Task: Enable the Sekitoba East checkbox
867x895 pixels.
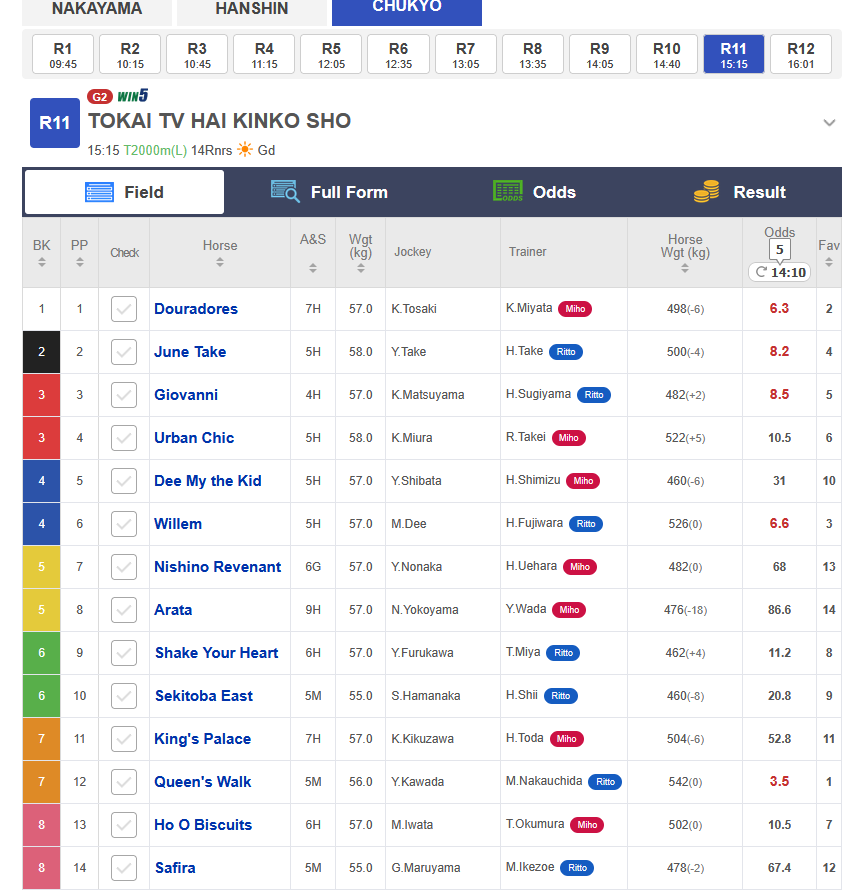Action: coord(124,696)
